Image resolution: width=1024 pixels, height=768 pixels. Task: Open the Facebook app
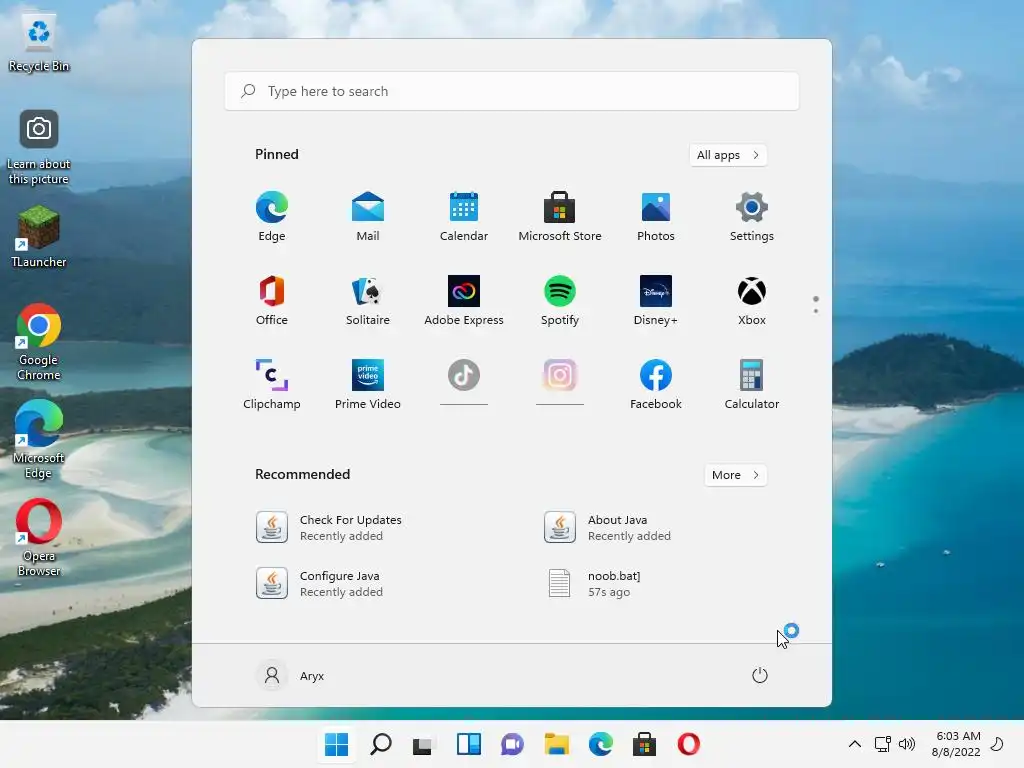tap(656, 385)
